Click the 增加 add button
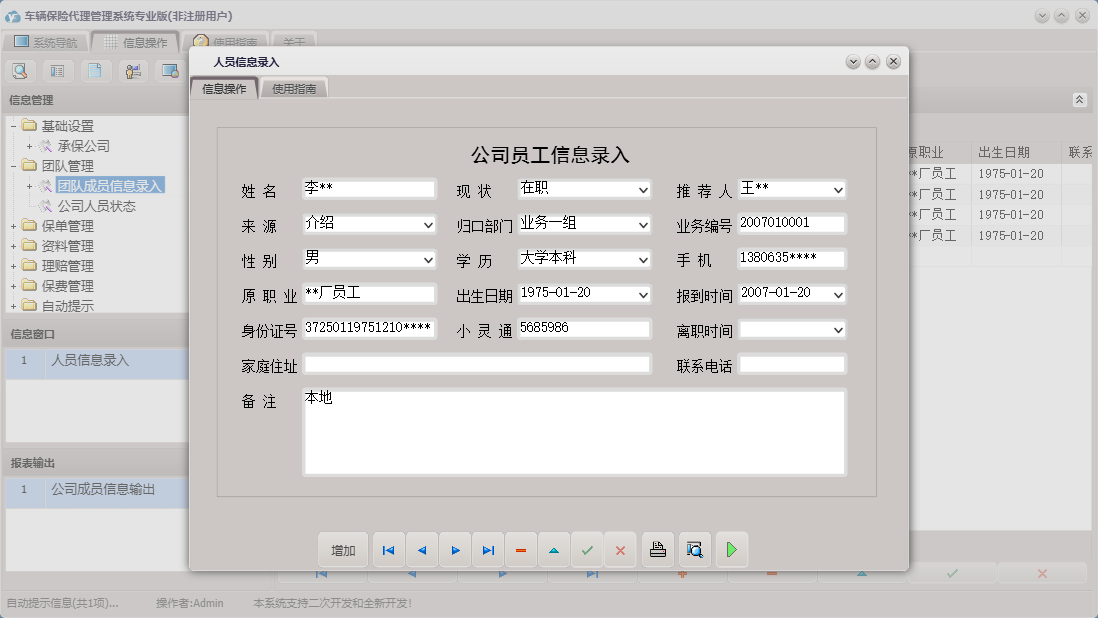The height and width of the screenshot is (618, 1098). coord(343,549)
